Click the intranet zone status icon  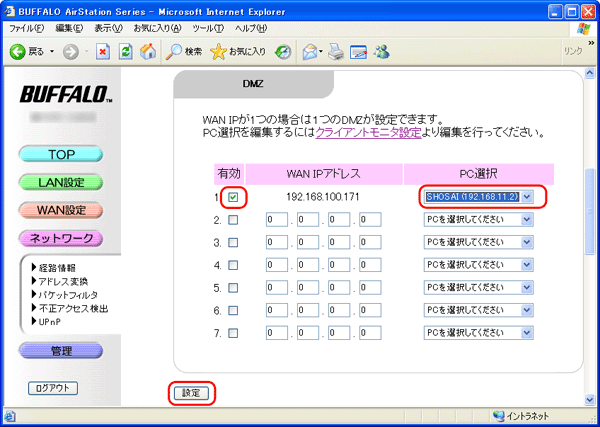(499, 417)
